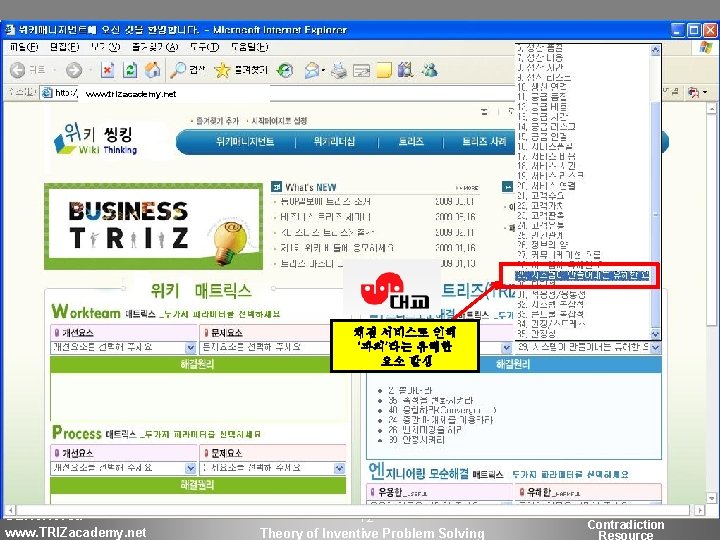This screenshot has height=540, width=720.
Task: Click the Stop loading icon
Action: pyautogui.click(x=107, y=70)
